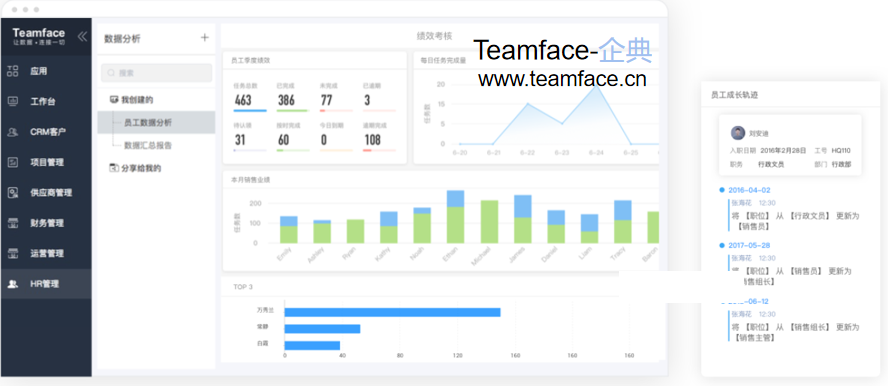Click the 项目管理 icon in sidebar
The image size is (888, 386).
pos(12,162)
